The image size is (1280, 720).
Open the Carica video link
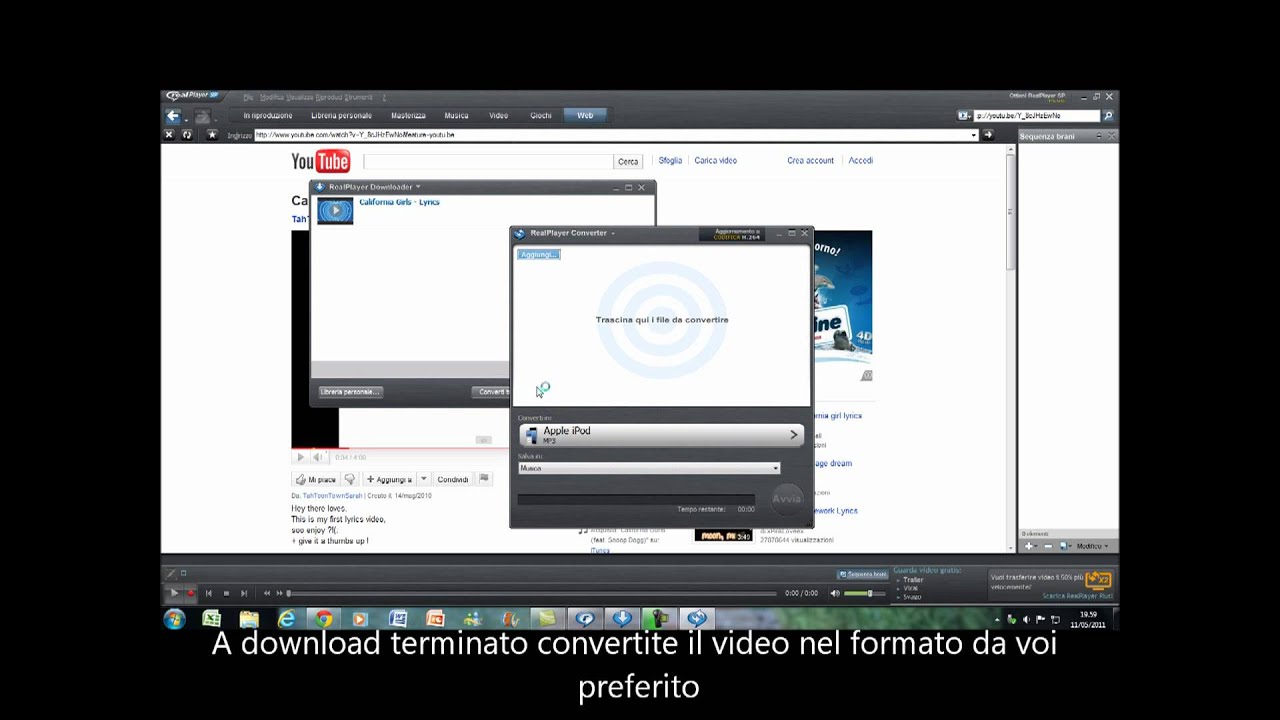pyautogui.click(x=715, y=160)
